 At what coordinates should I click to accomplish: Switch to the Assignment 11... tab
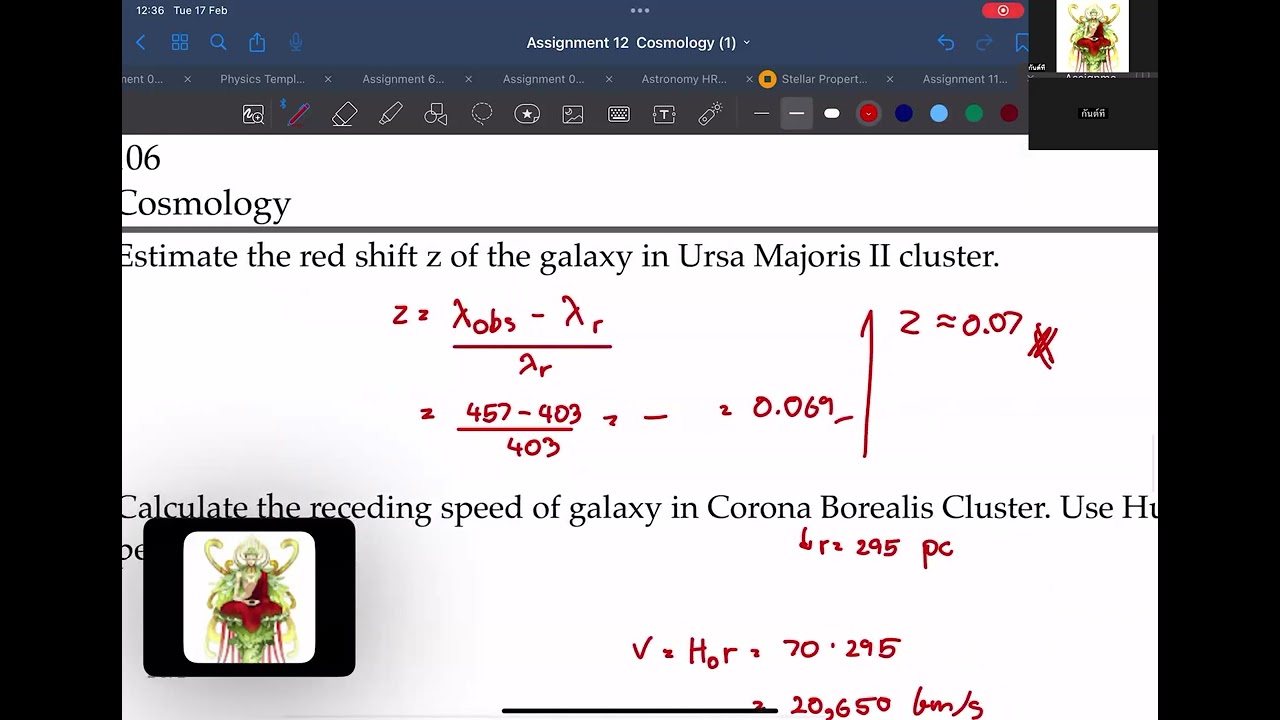965,79
